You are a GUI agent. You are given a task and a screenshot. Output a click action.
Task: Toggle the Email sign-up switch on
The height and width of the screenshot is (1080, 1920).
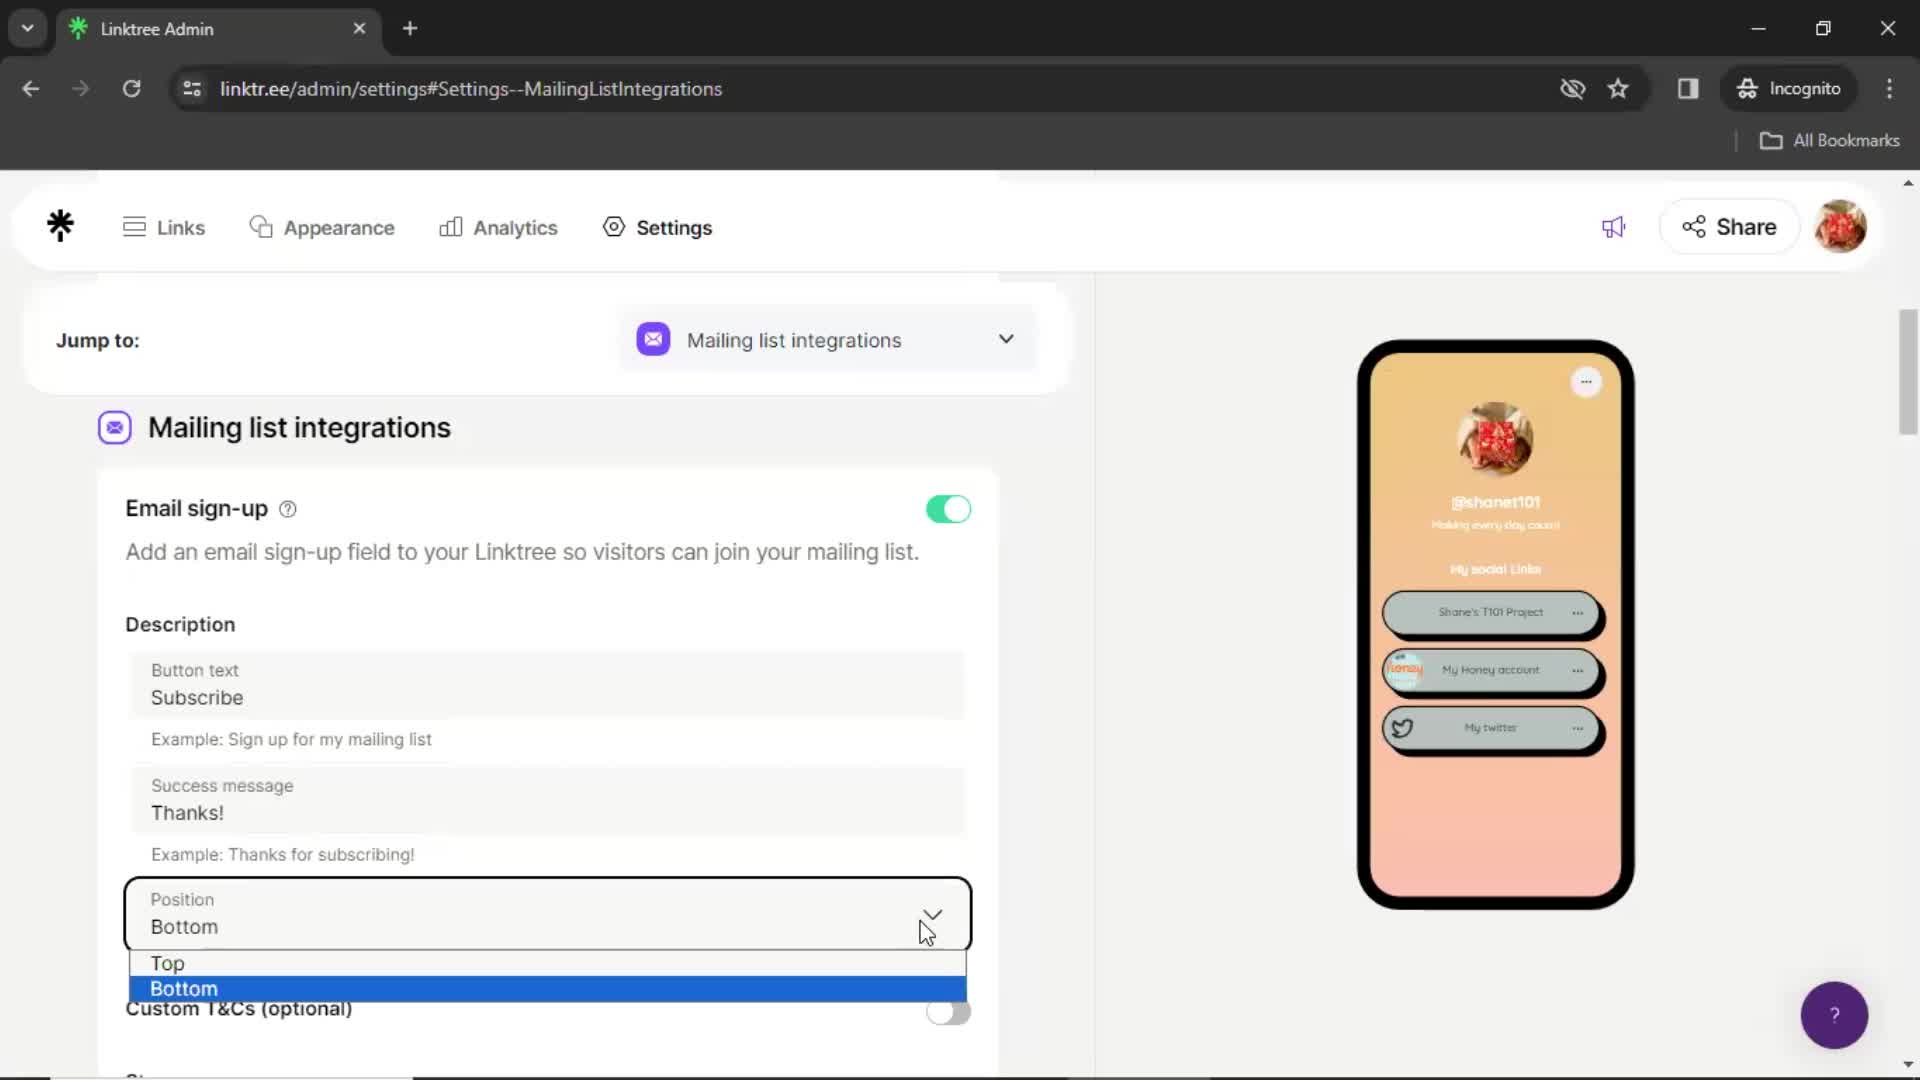[949, 509]
